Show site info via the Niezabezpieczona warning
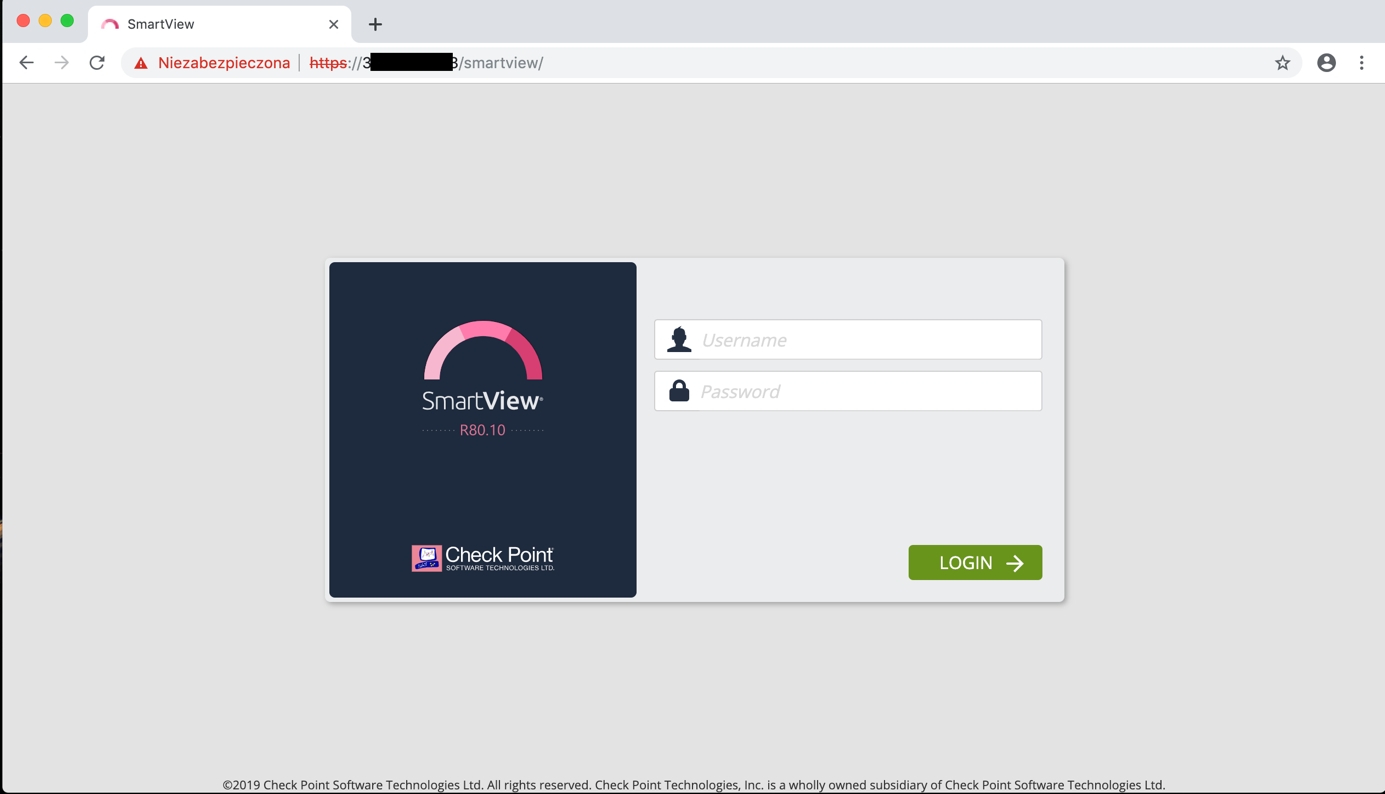This screenshot has height=794, width=1385. pyautogui.click(x=212, y=63)
